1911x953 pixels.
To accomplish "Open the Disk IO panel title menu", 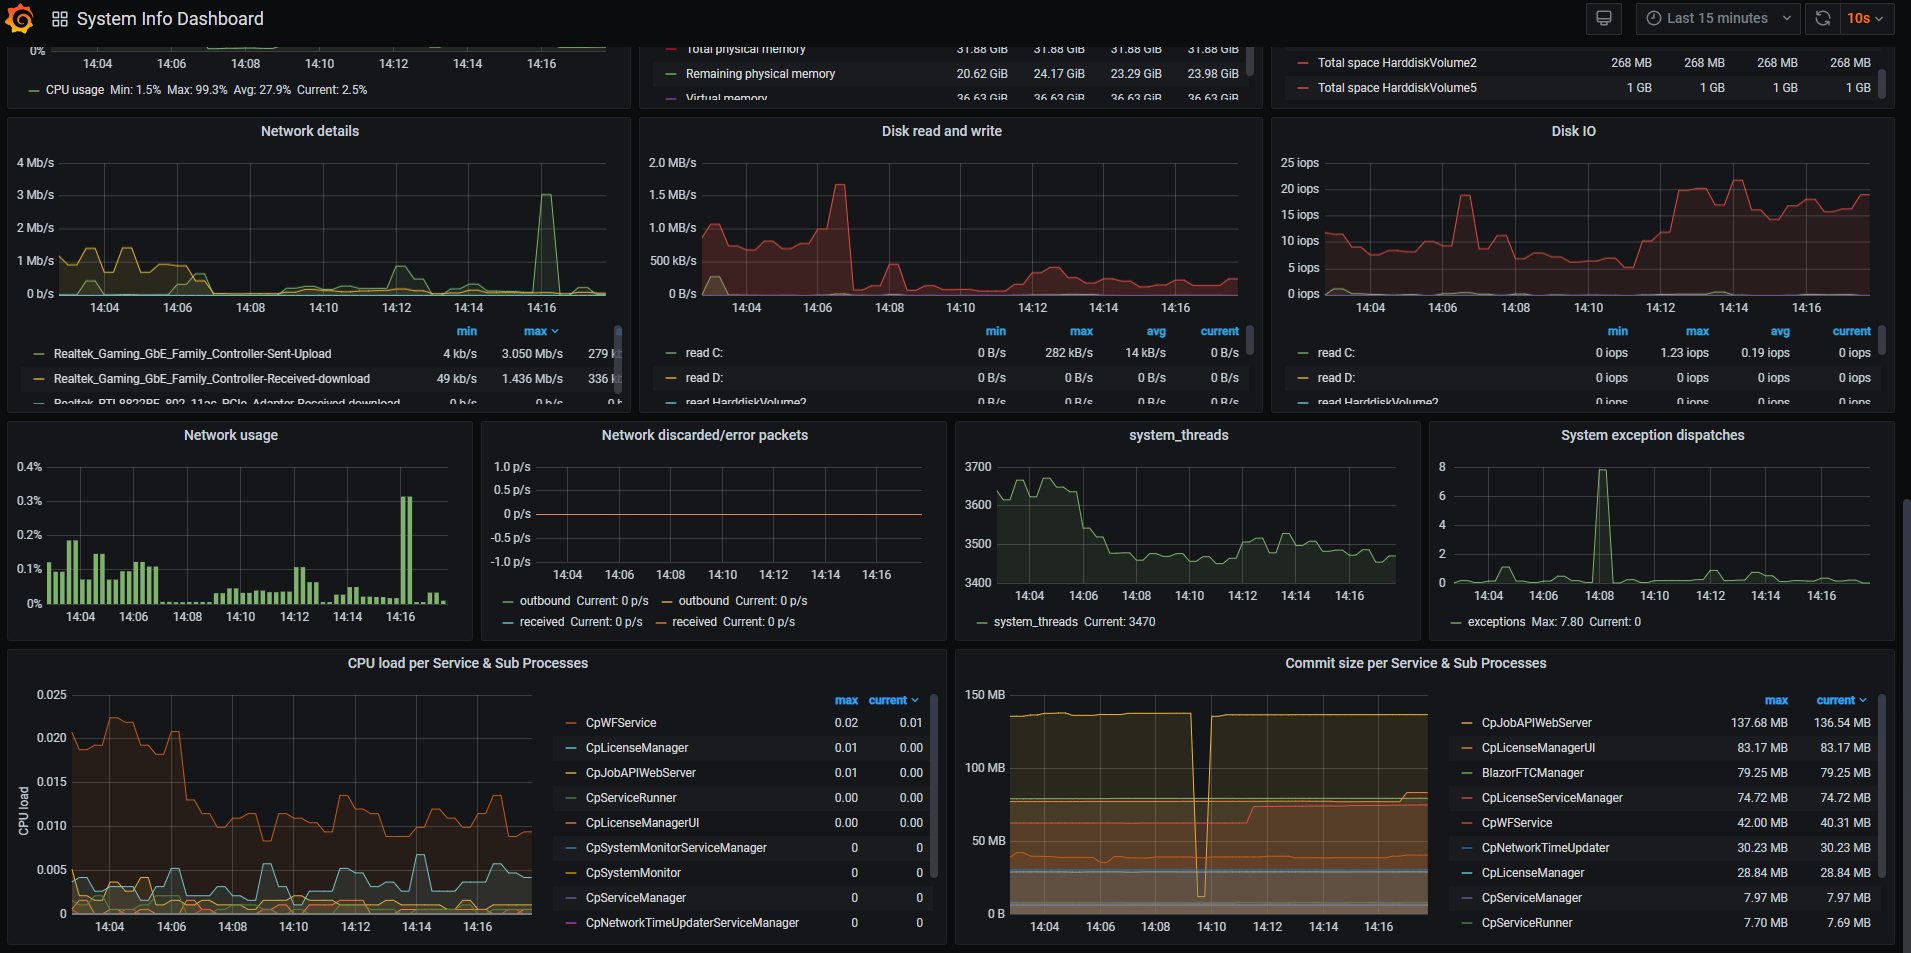I will 1574,131.
